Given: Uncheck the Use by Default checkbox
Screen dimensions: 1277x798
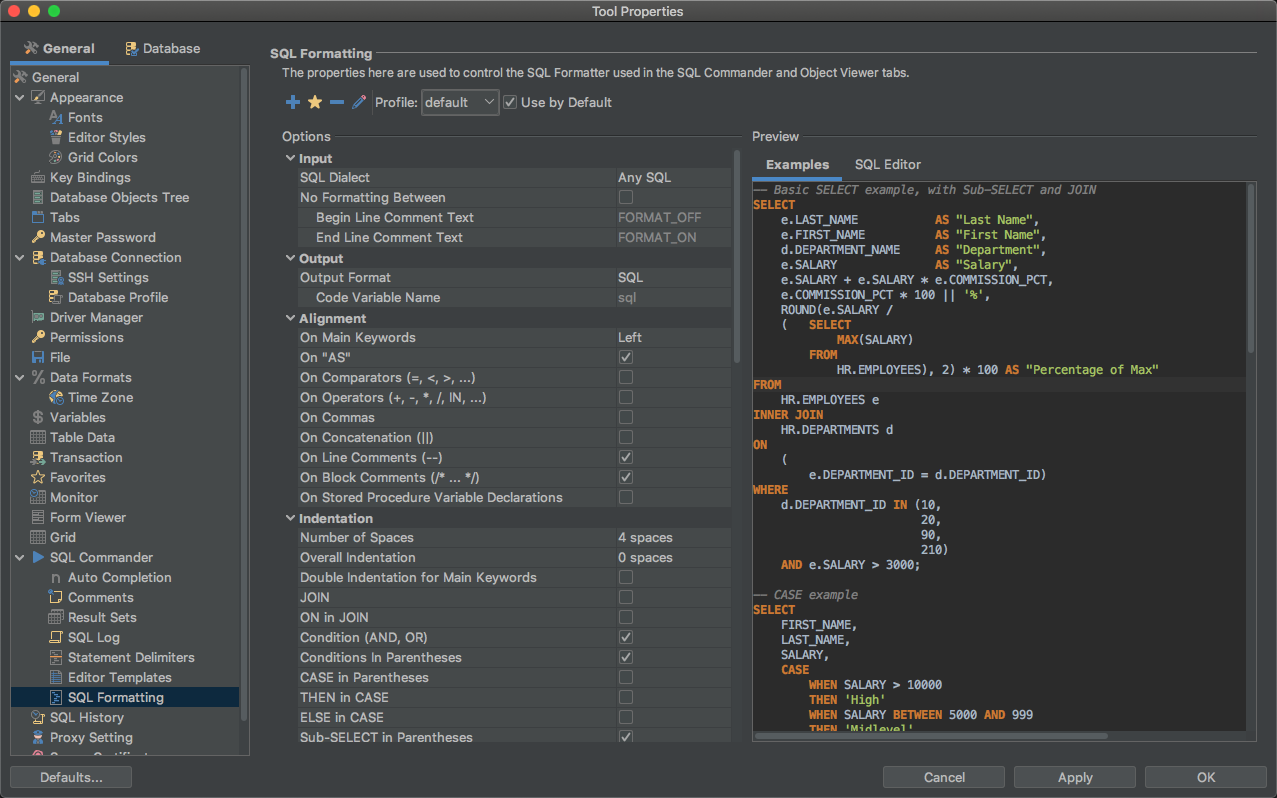Looking at the screenshot, I should pyautogui.click(x=510, y=102).
